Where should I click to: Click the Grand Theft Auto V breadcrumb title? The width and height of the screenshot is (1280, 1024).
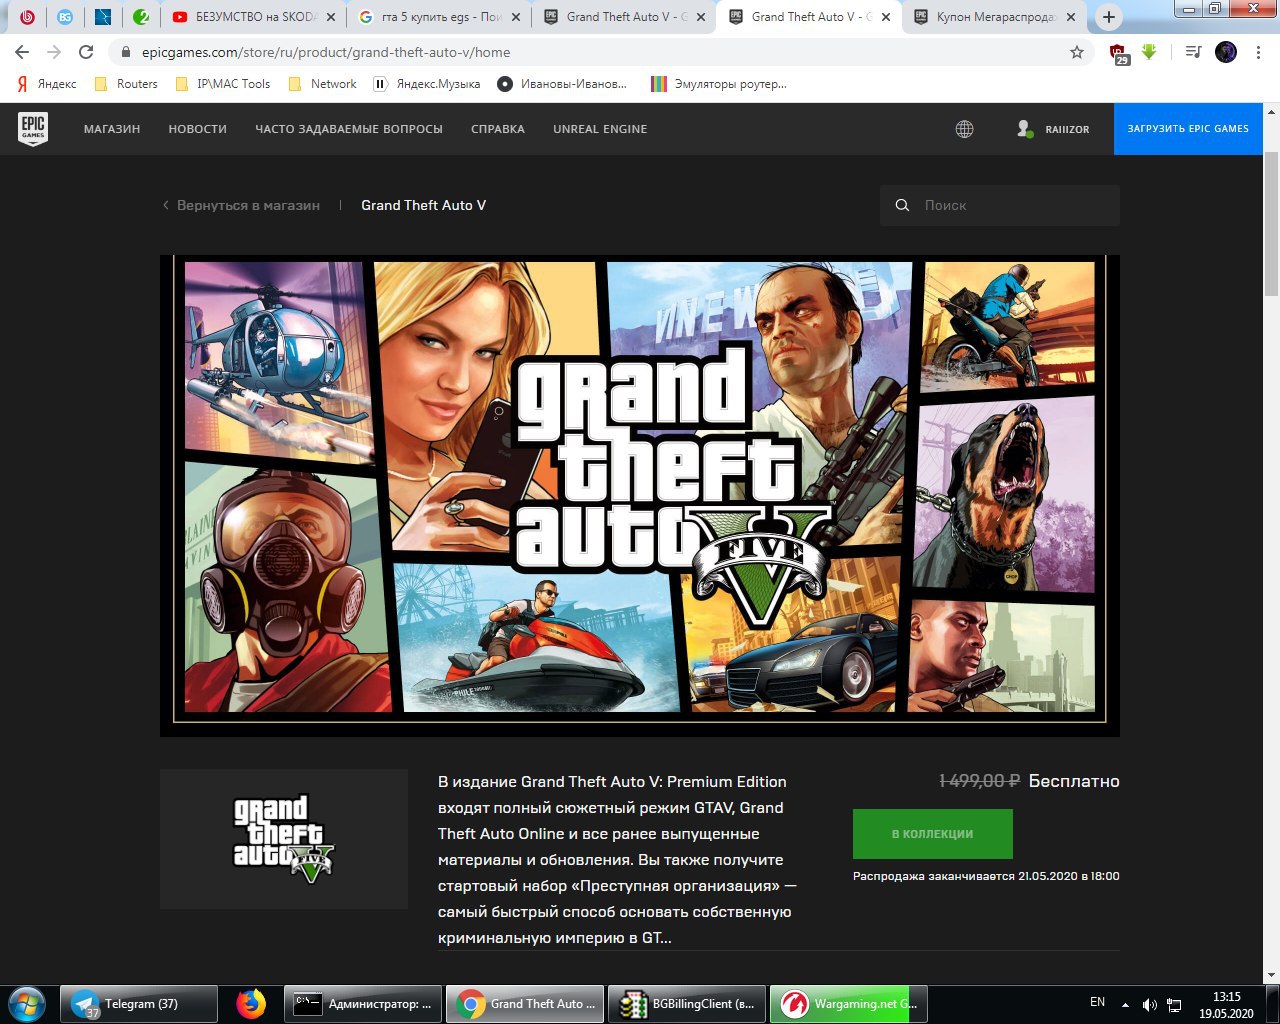[424, 205]
